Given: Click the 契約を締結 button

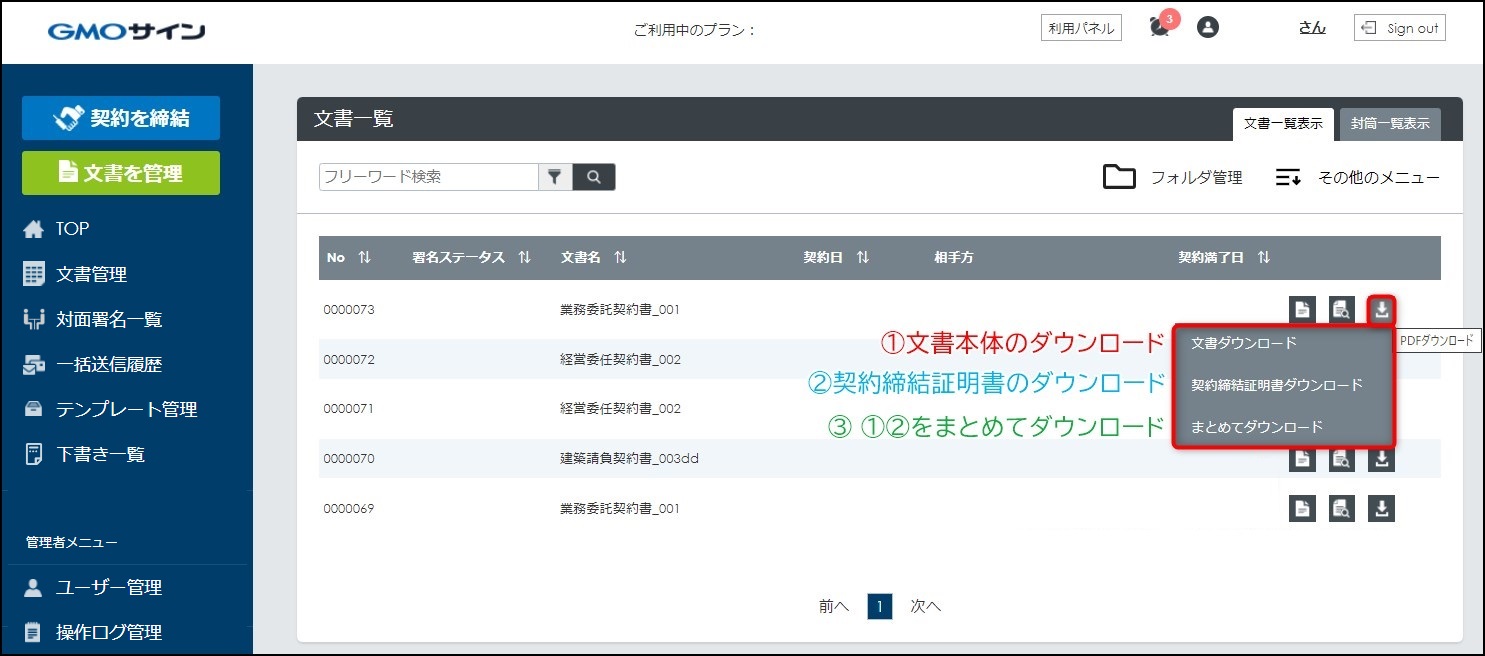Looking at the screenshot, I should click(121, 119).
